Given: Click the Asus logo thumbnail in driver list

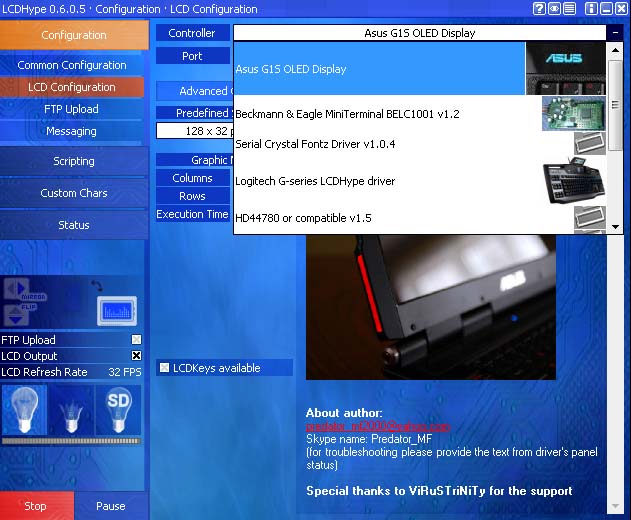Looking at the screenshot, I should pos(565,68).
